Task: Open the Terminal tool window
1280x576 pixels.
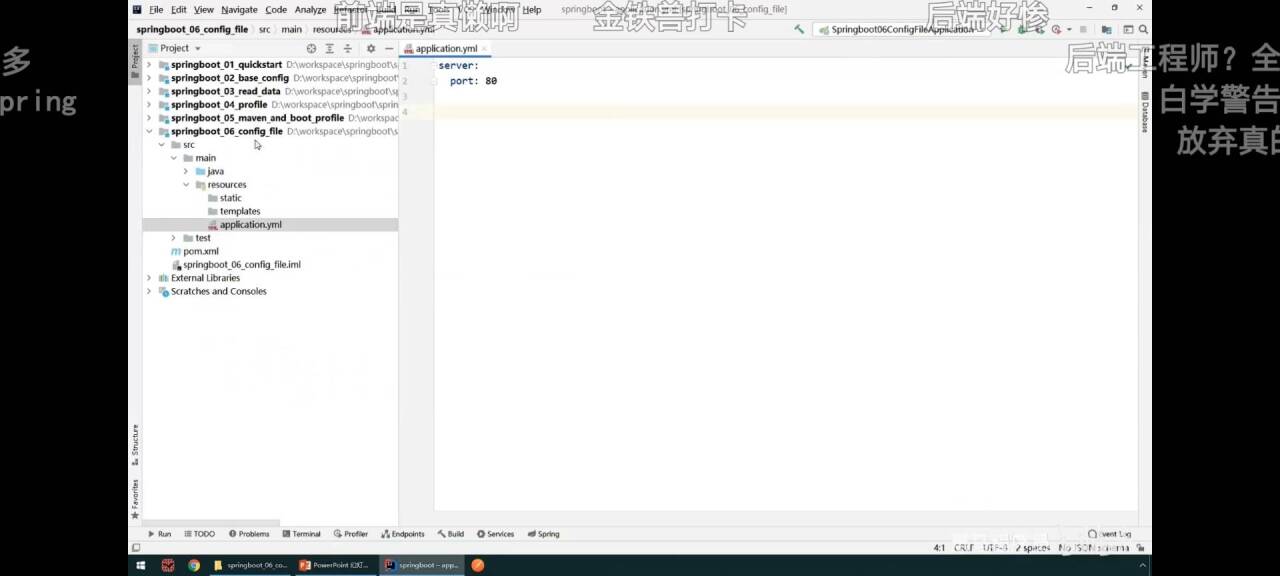Action: (302, 534)
